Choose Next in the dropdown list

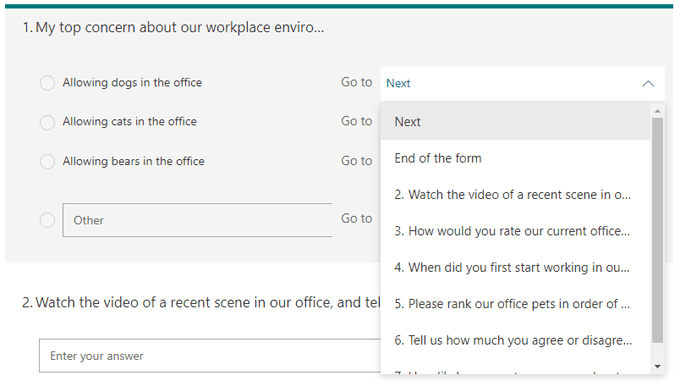516,121
